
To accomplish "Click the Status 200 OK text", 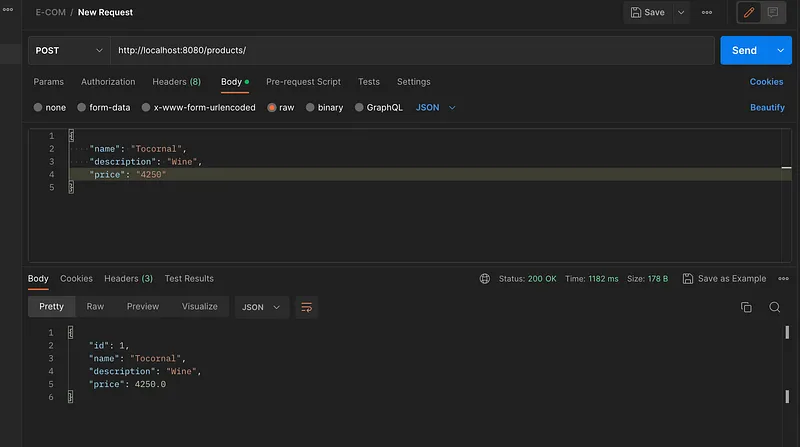I will pyautogui.click(x=527, y=279).
